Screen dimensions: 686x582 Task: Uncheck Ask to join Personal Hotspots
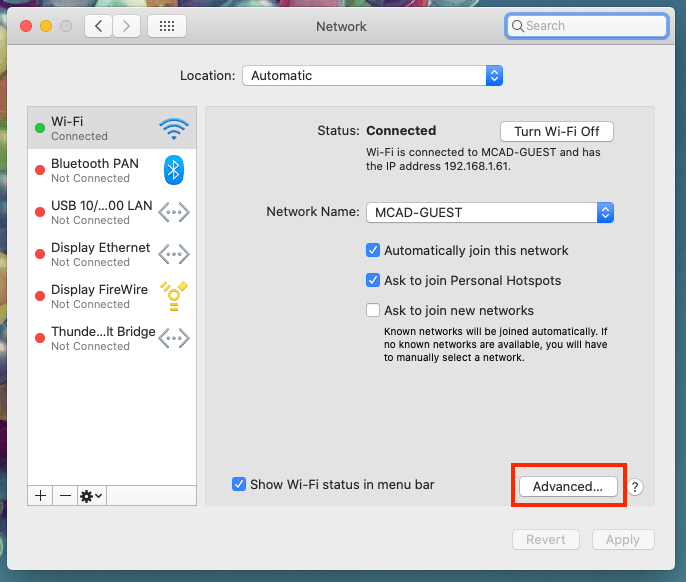pyautogui.click(x=373, y=280)
